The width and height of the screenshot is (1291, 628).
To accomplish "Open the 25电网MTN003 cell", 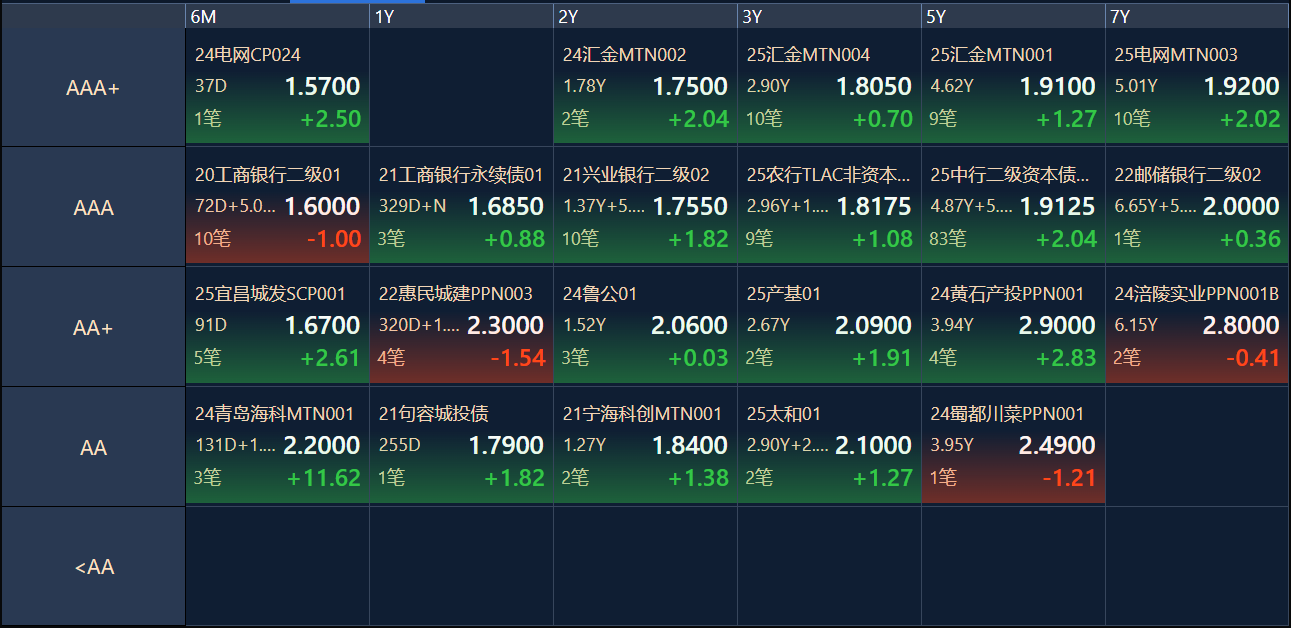I will click(x=1197, y=86).
